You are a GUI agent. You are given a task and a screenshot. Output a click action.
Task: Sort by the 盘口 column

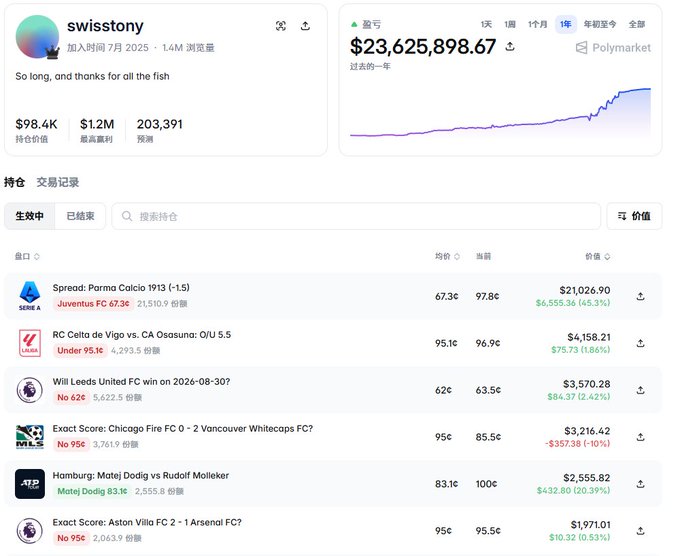[x=27, y=256]
